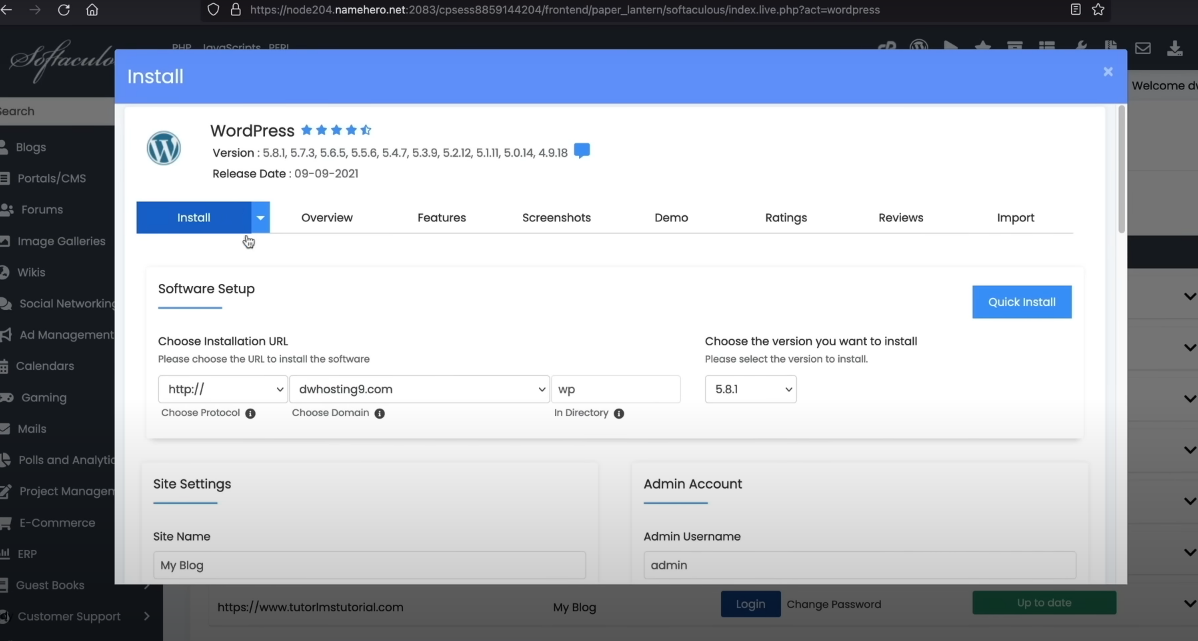Viewport: 1198px width, 641px height.
Task: Open the dwhosting9.com domain dropdown
Action: pyautogui.click(x=419, y=389)
